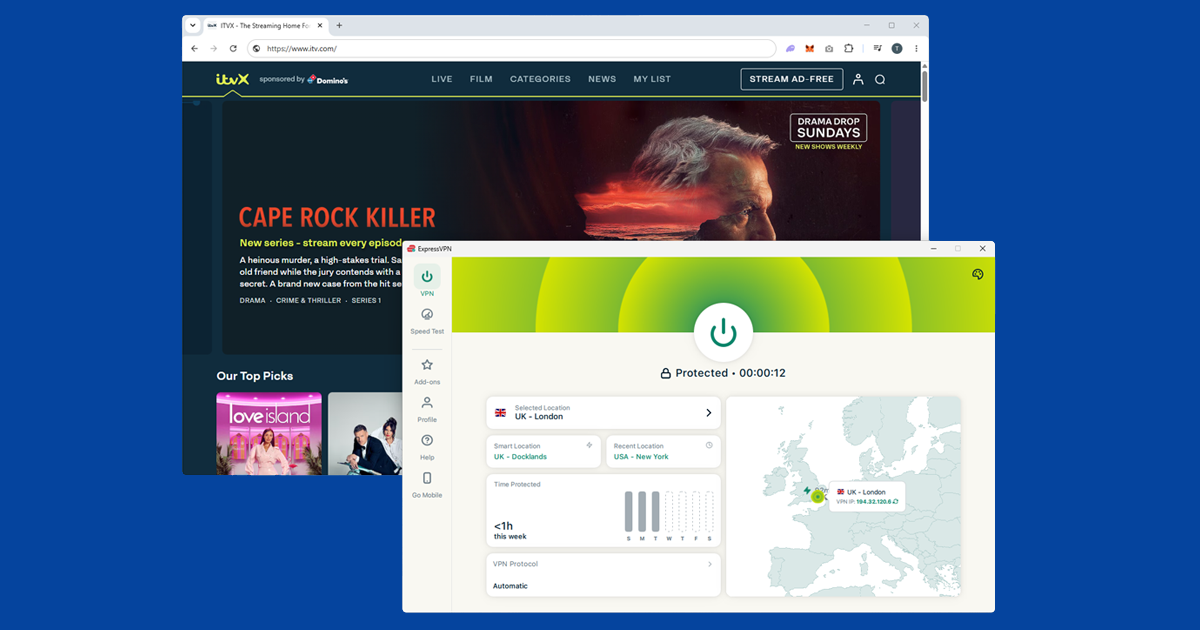Open the CATEGORIES menu on ITVX
This screenshot has height=630, width=1200.
click(540, 79)
